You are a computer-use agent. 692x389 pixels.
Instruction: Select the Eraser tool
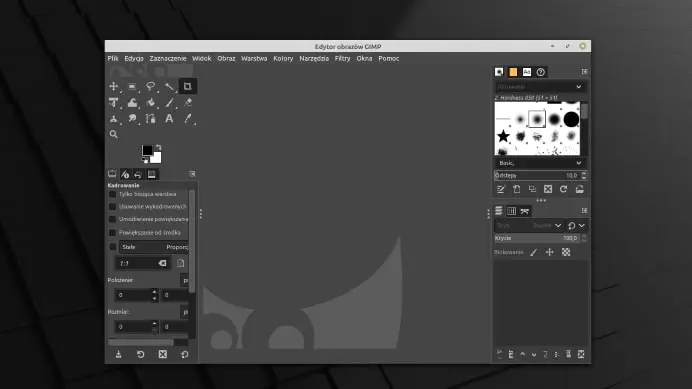coord(188,103)
